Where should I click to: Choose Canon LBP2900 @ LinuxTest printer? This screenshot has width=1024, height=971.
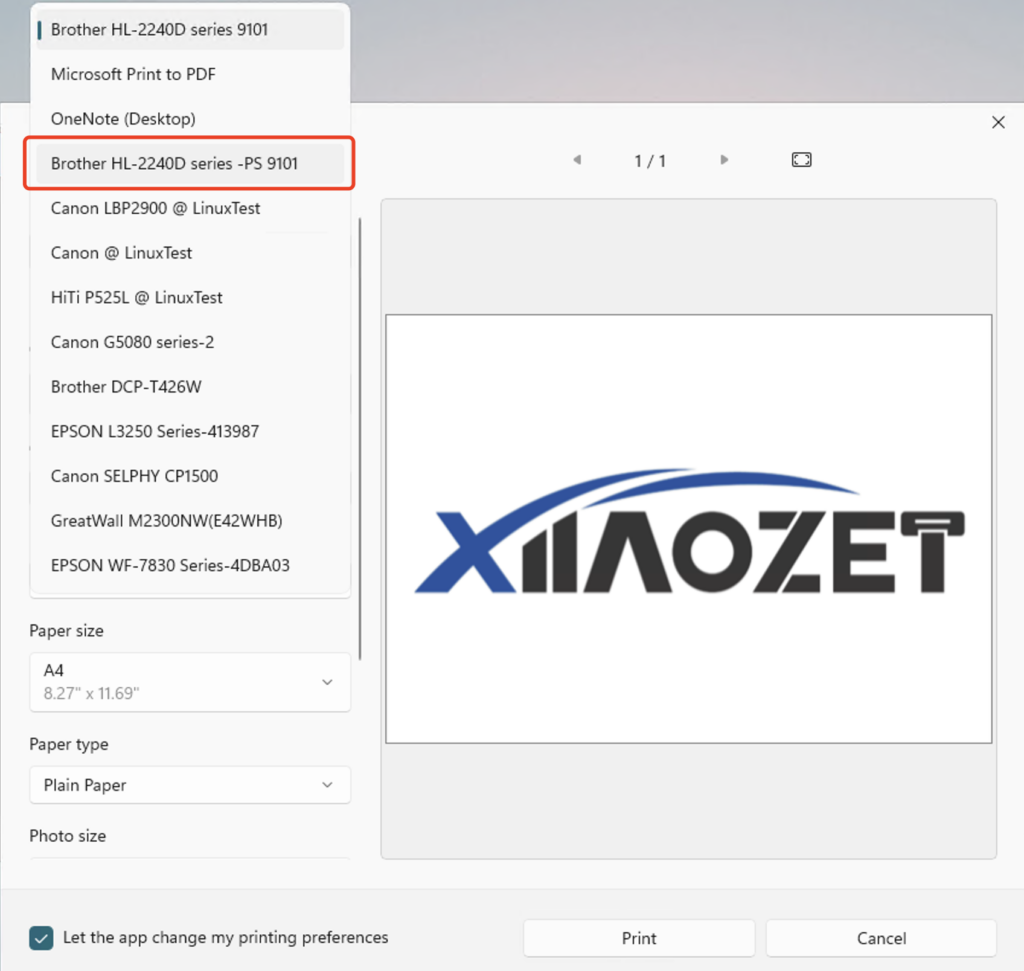tap(190, 208)
